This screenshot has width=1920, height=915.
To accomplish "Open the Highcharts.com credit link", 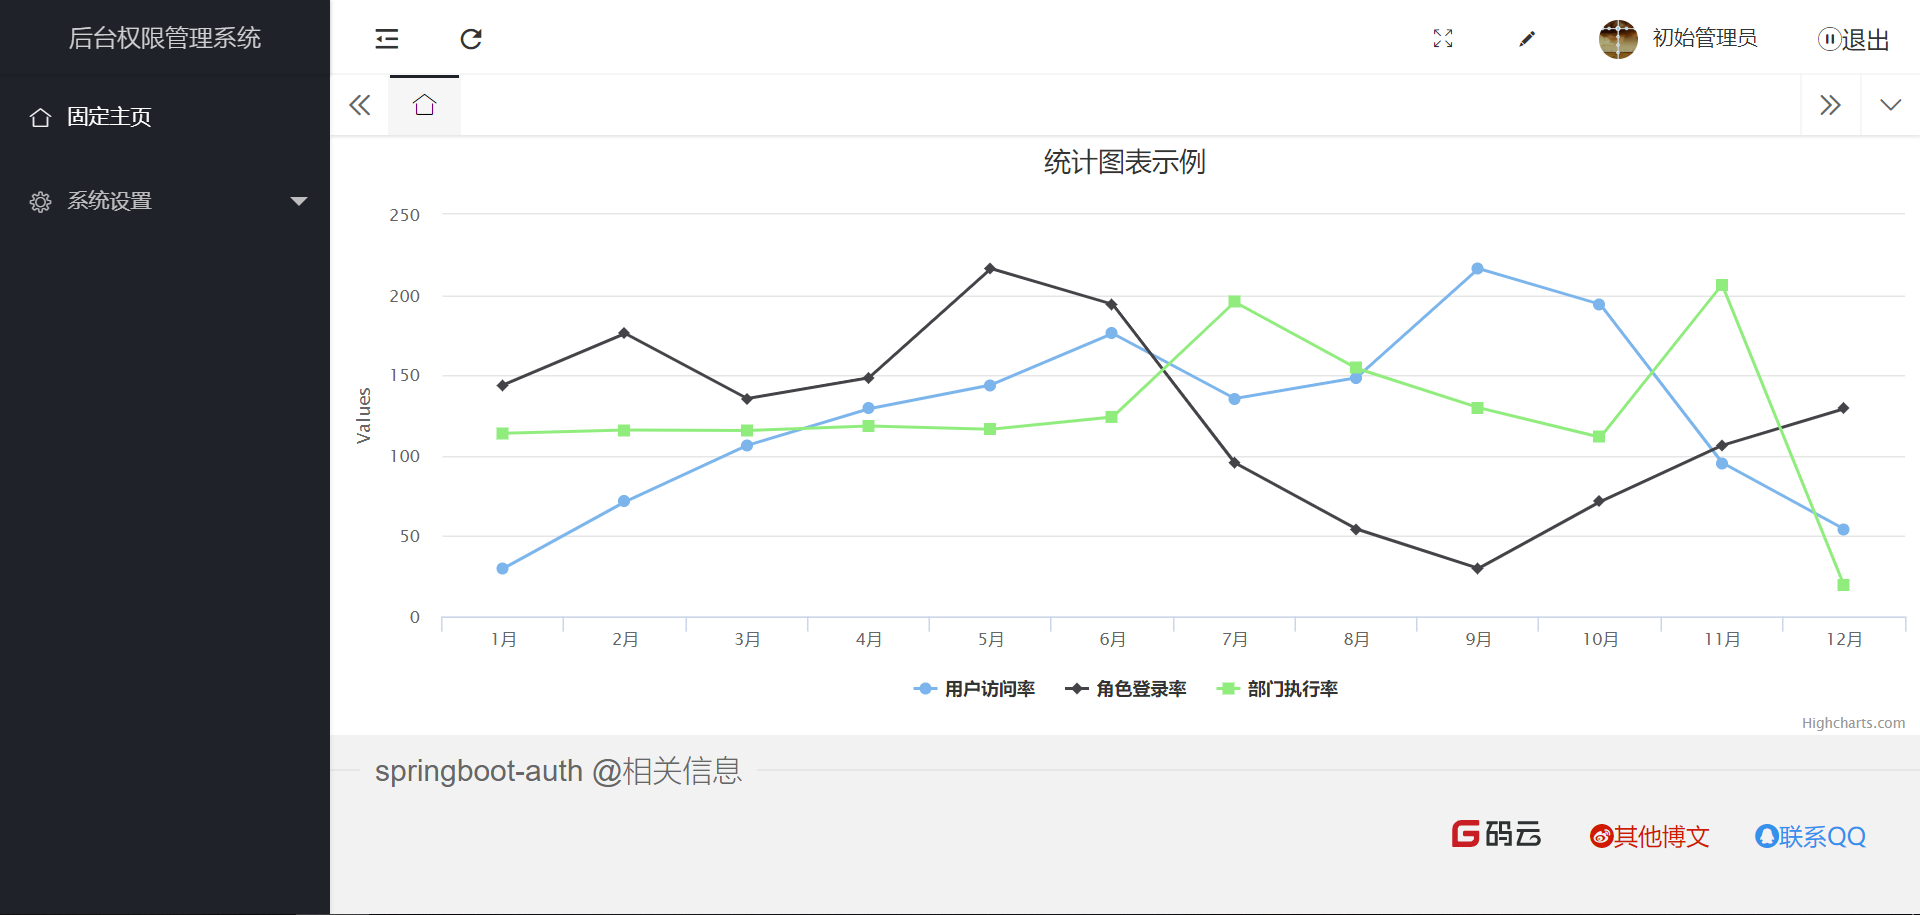I will point(1853,723).
